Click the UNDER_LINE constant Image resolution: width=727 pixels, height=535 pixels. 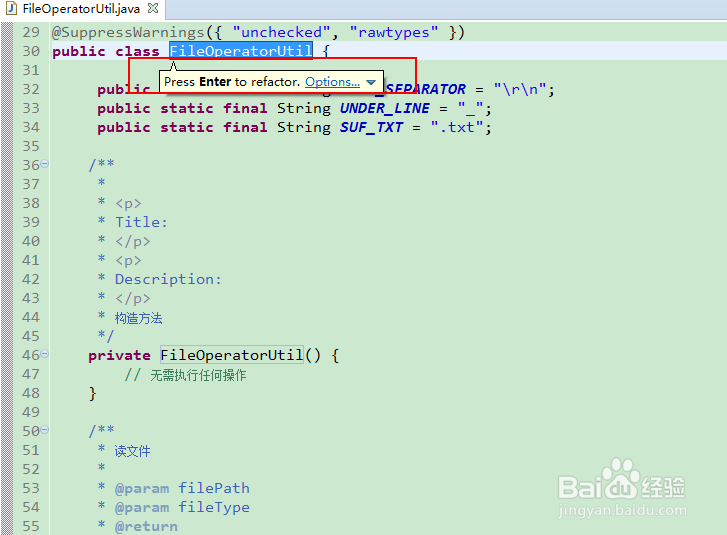coord(384,108)
